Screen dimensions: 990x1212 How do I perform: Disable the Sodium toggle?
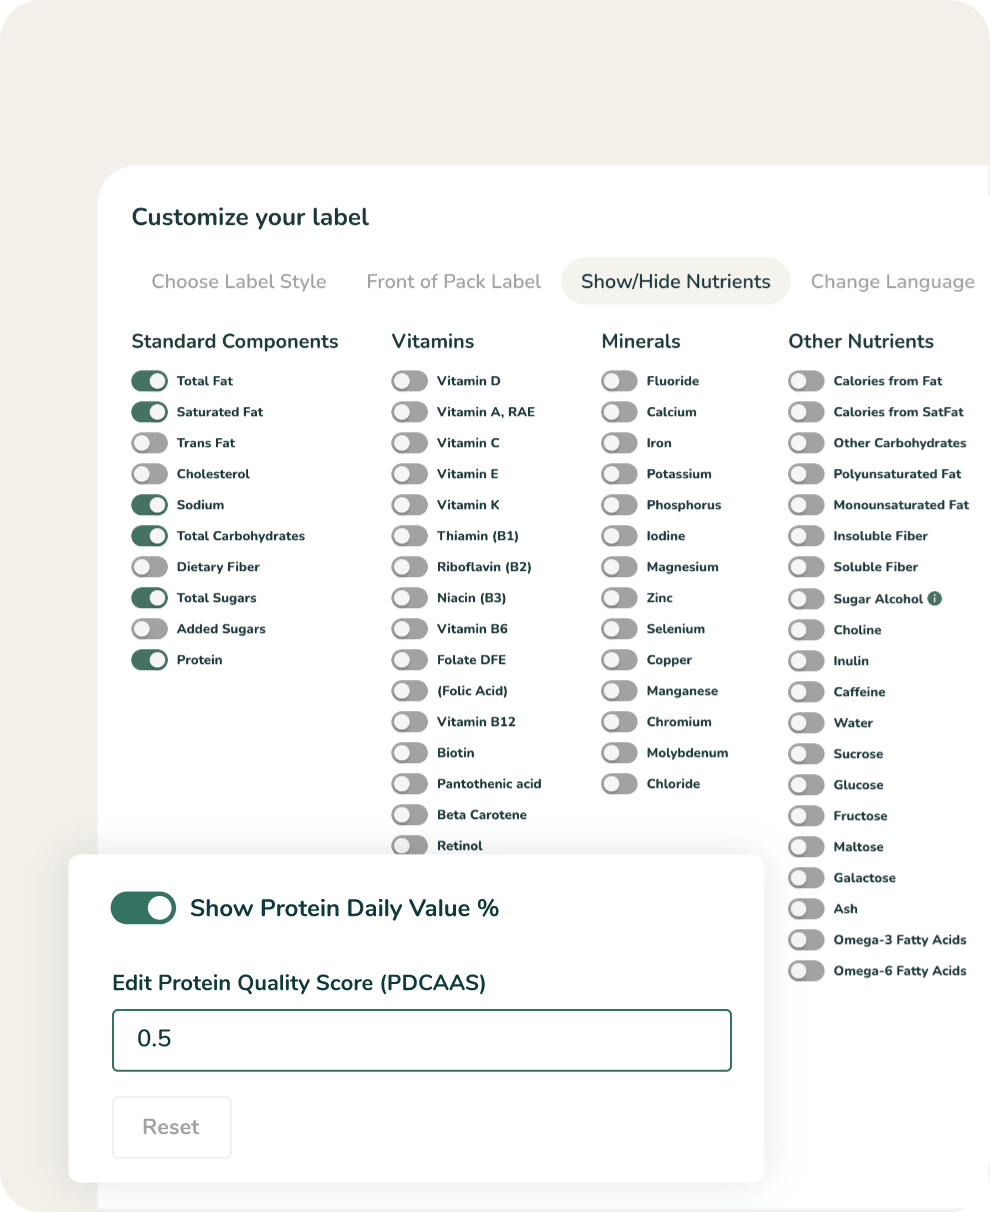(149, 505)
